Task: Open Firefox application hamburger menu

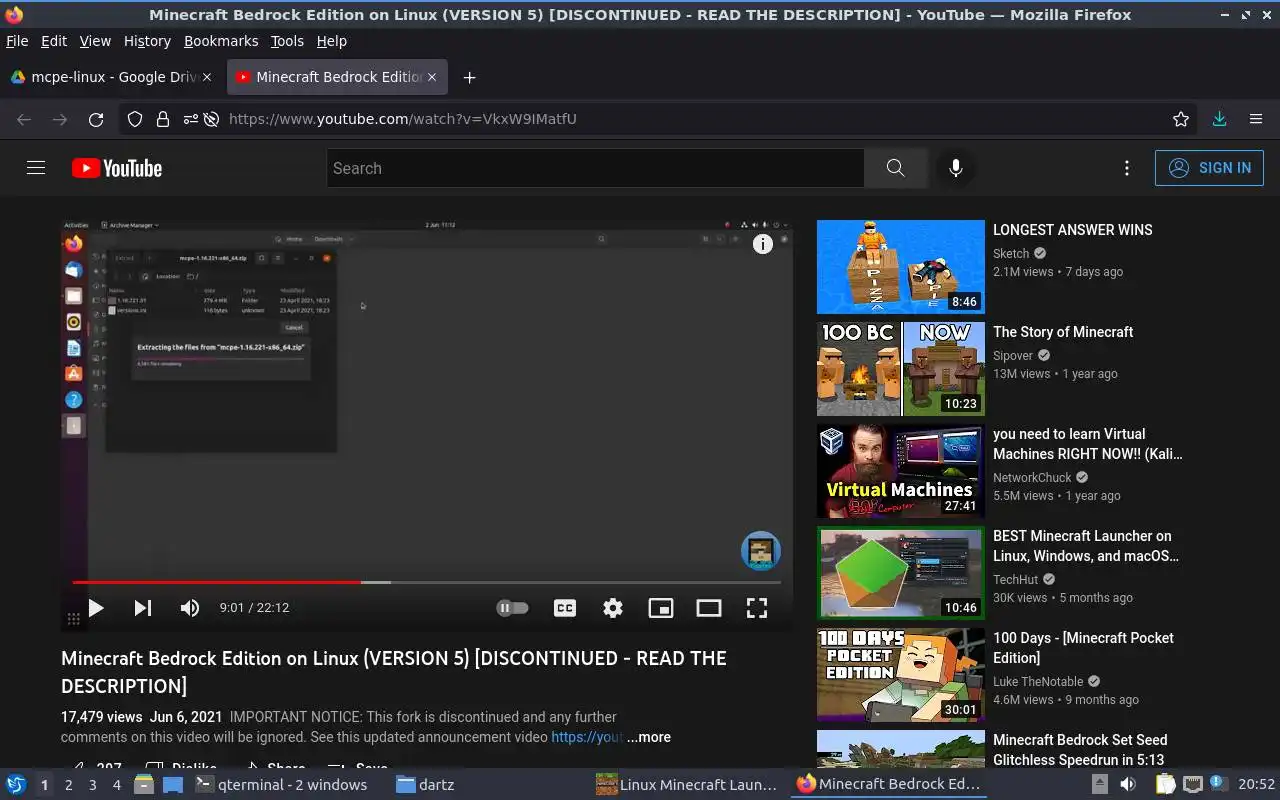Action: pyautogui.click(x=1256, y=119)
